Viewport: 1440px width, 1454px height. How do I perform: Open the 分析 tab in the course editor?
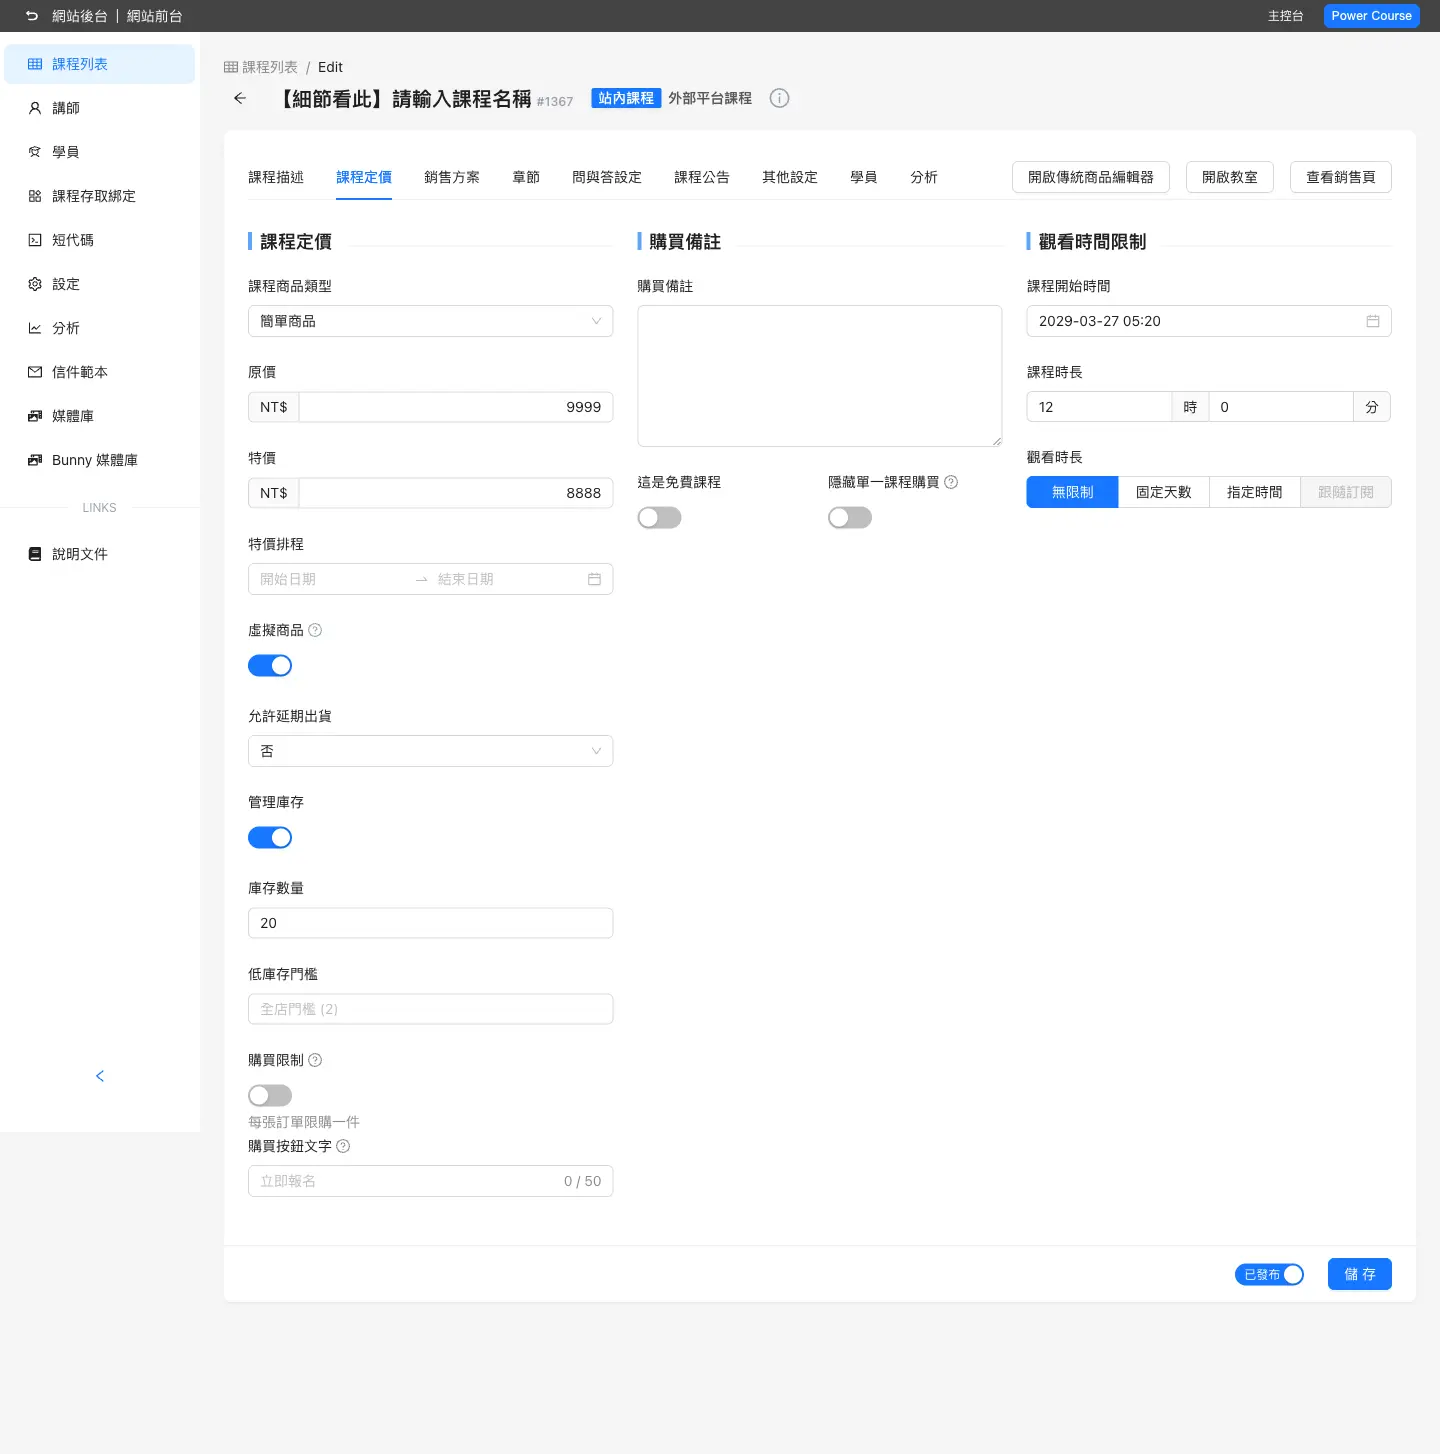point(924,177)
